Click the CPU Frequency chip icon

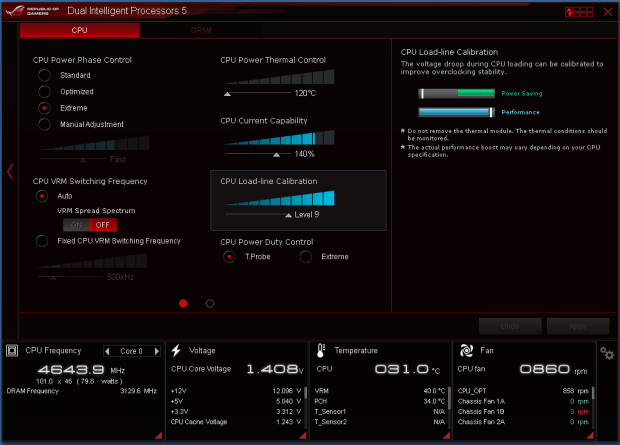tap(12, 350)
